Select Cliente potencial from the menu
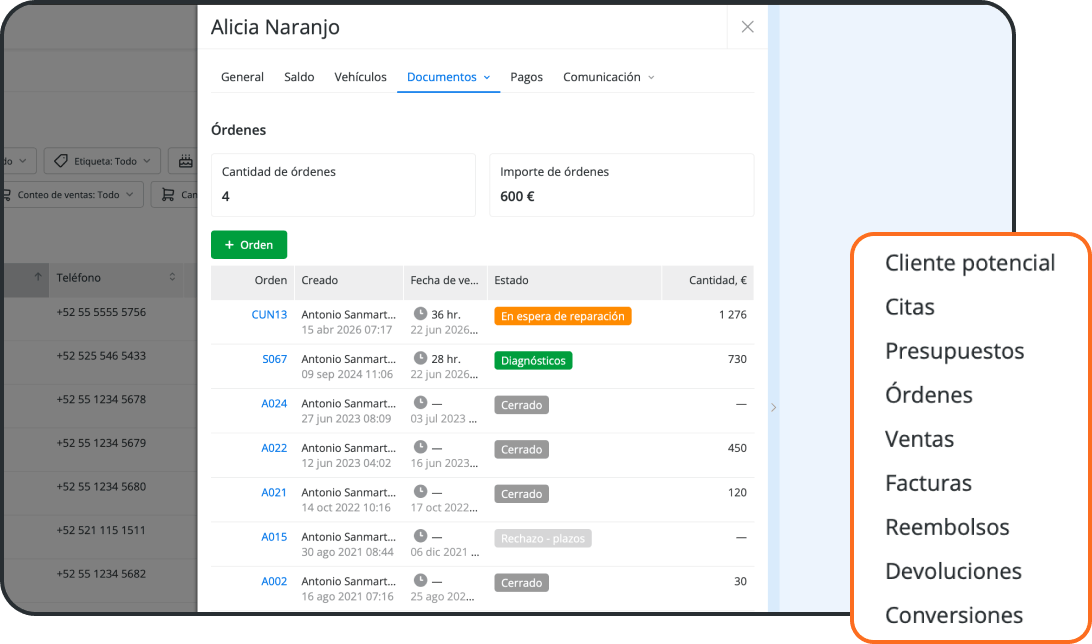This screenshot has width=1092, height=644. click(969, 263)
